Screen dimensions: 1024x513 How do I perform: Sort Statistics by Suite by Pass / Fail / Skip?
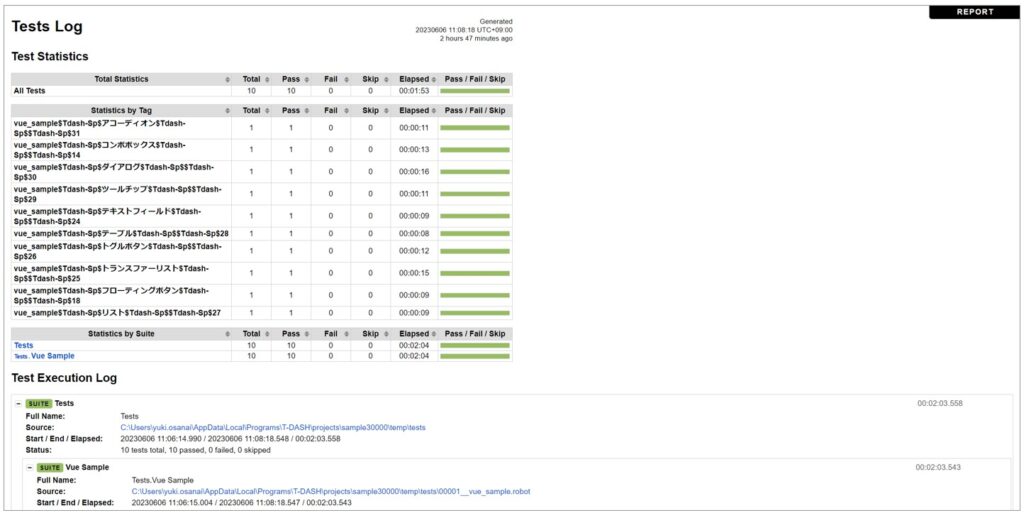tap(475, 334)
